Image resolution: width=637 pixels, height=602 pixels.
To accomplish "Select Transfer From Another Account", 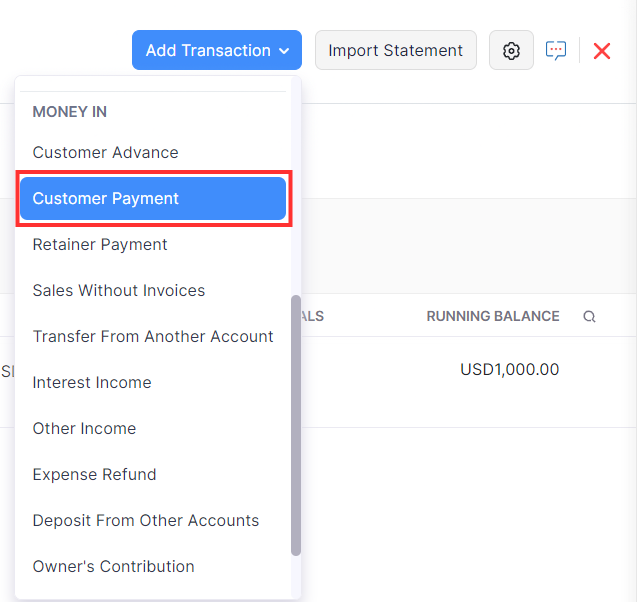I will coord(153,337).
